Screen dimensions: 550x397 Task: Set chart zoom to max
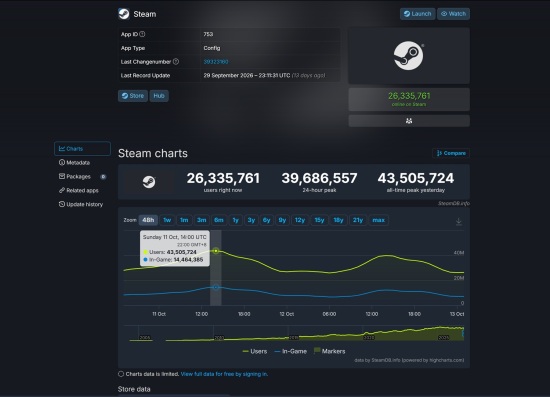click(378, 220)
